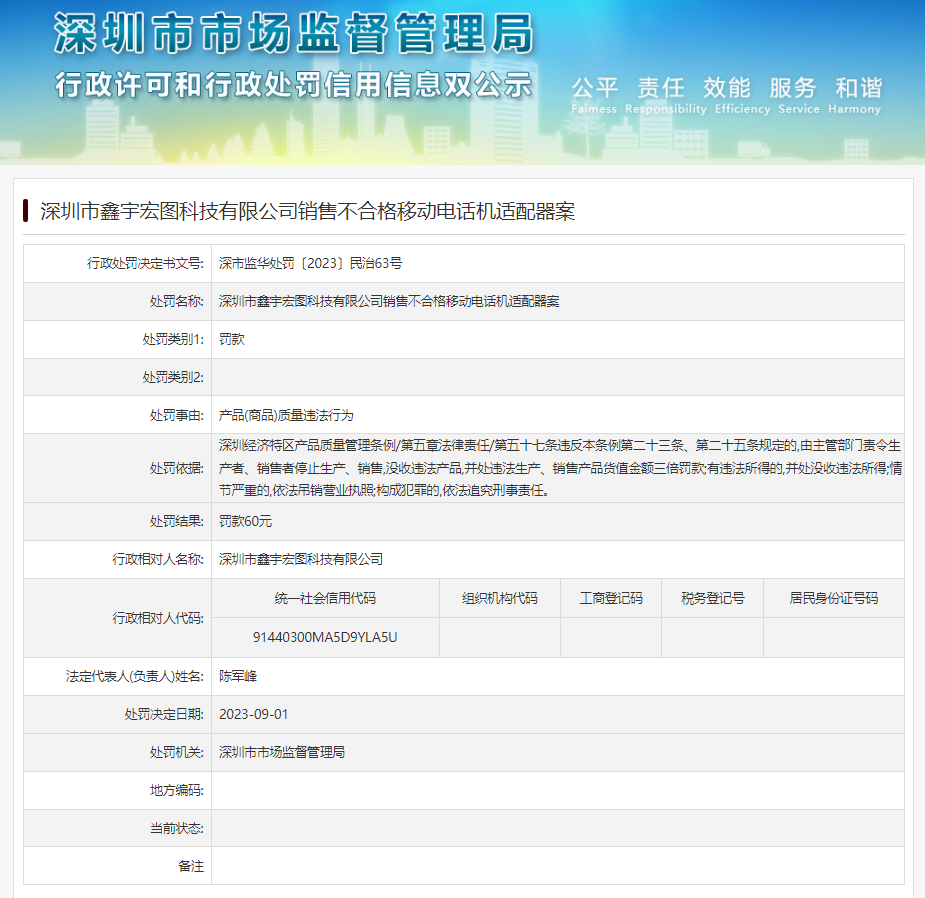Click the value 产品(商品)质量违法行为
The image size is (925, 898).
click(286, 415)
